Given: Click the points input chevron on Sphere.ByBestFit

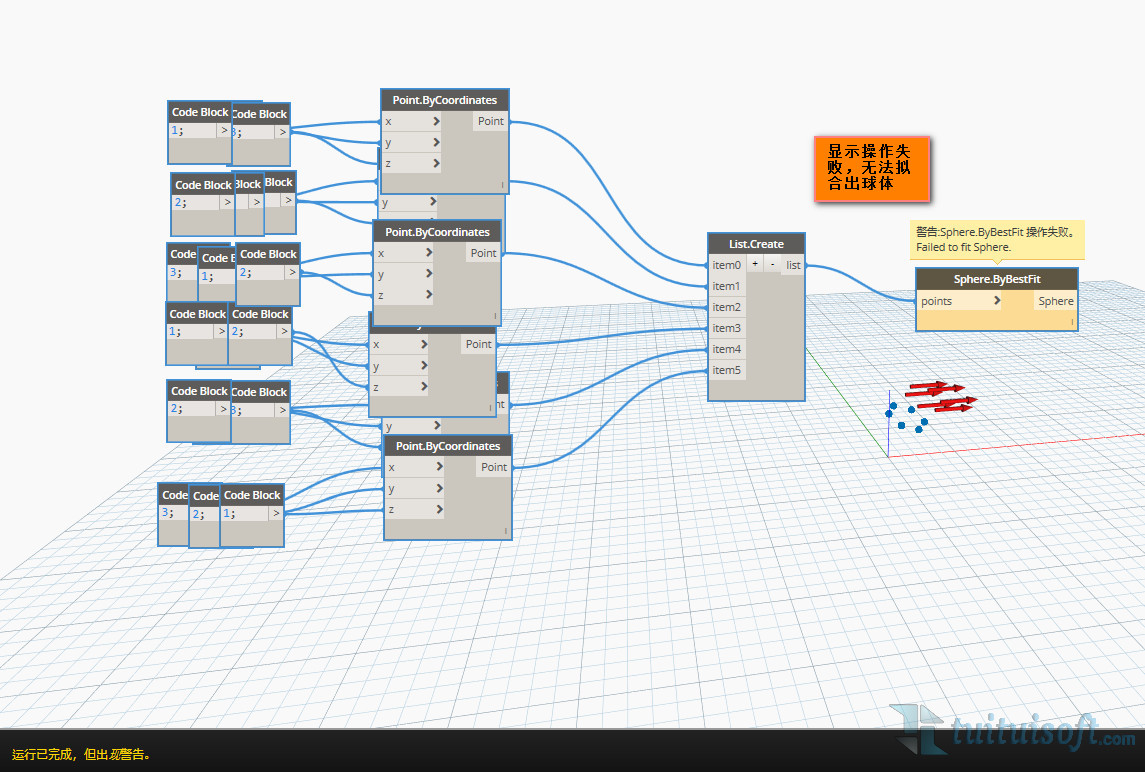Looking at the screenshot, I should [997, 301].
